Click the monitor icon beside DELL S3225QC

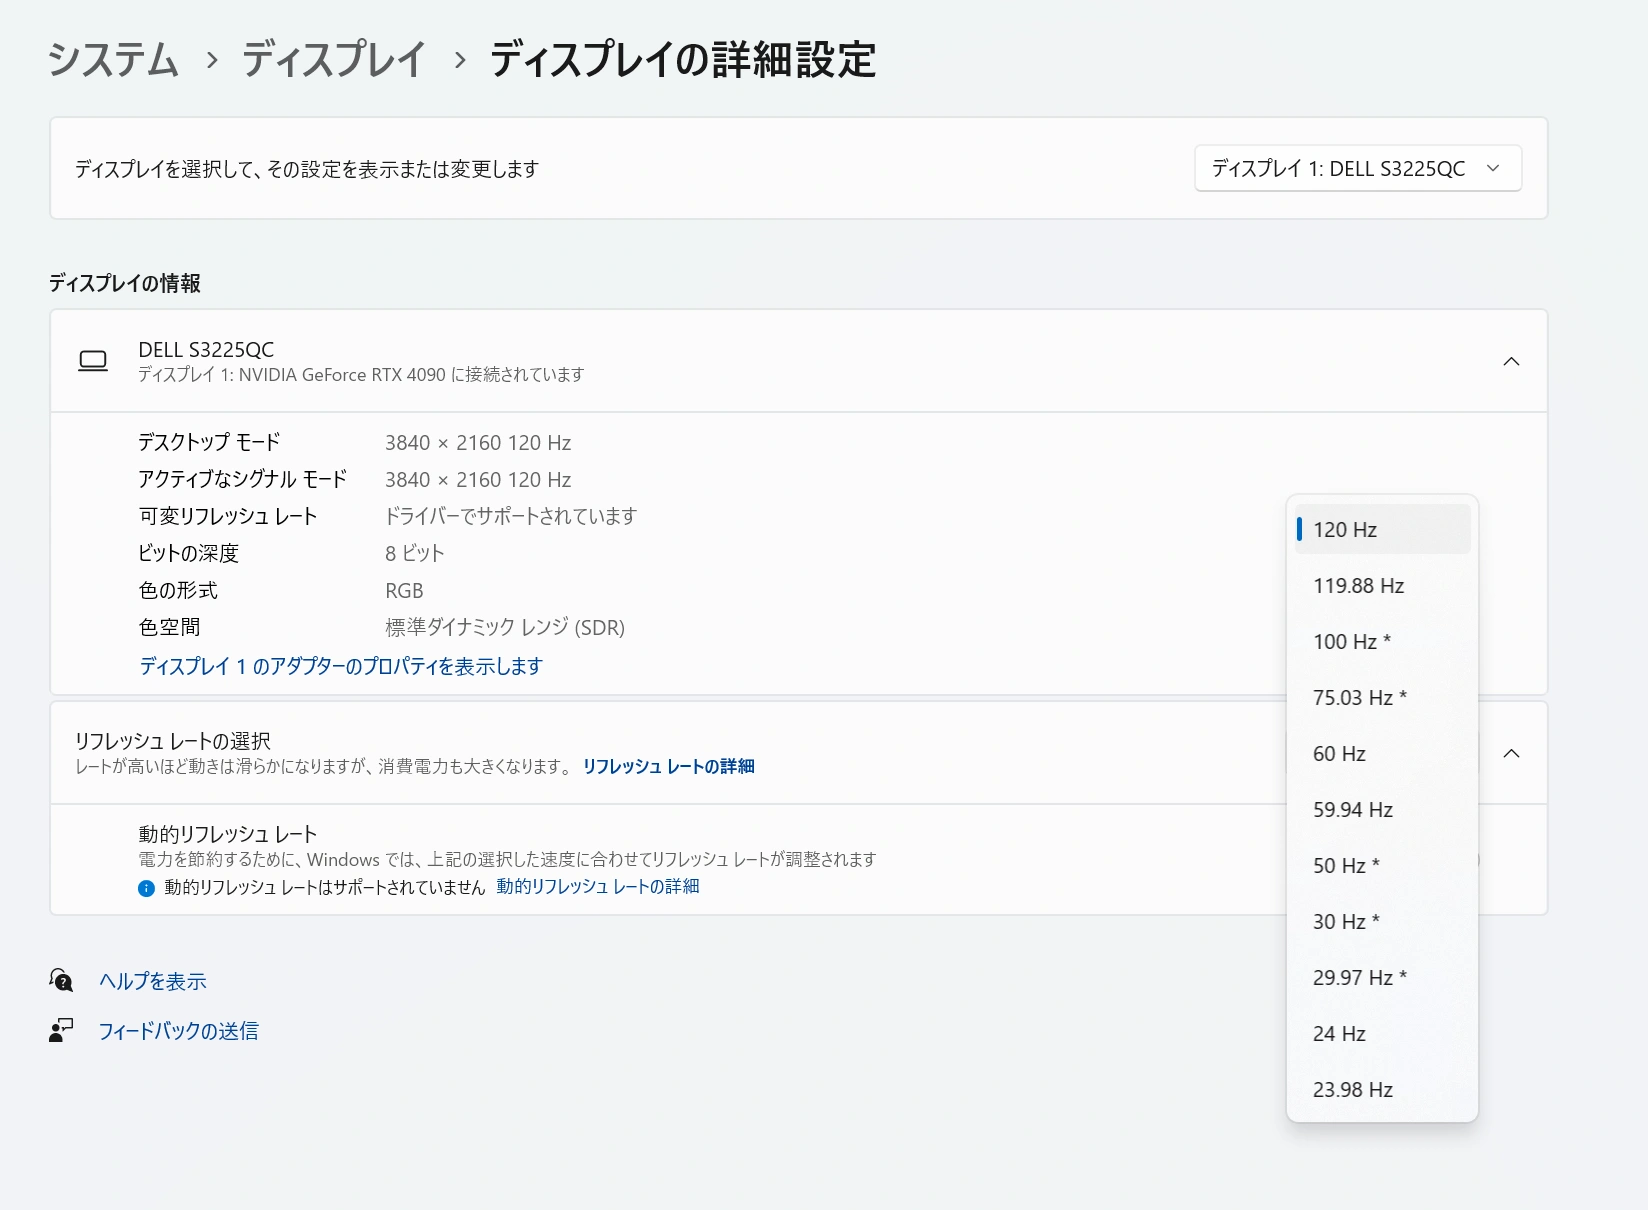pos(93,361)
